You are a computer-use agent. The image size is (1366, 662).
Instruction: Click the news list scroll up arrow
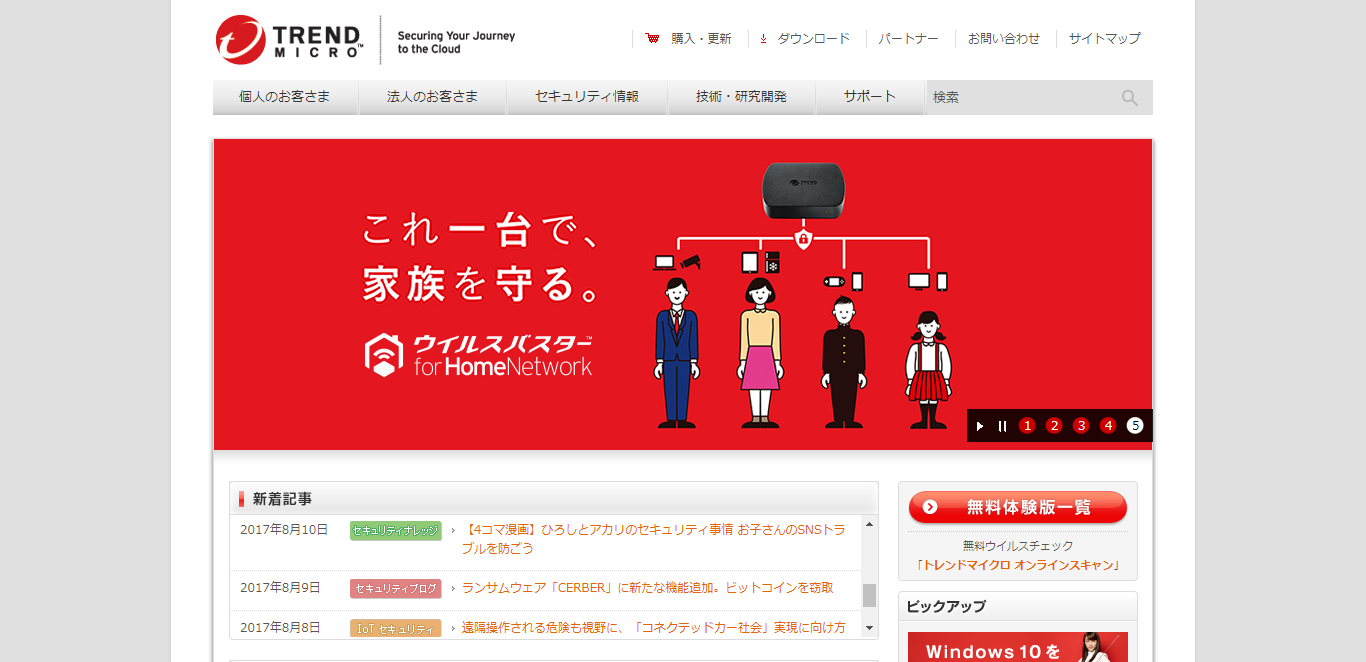point(869,524)
